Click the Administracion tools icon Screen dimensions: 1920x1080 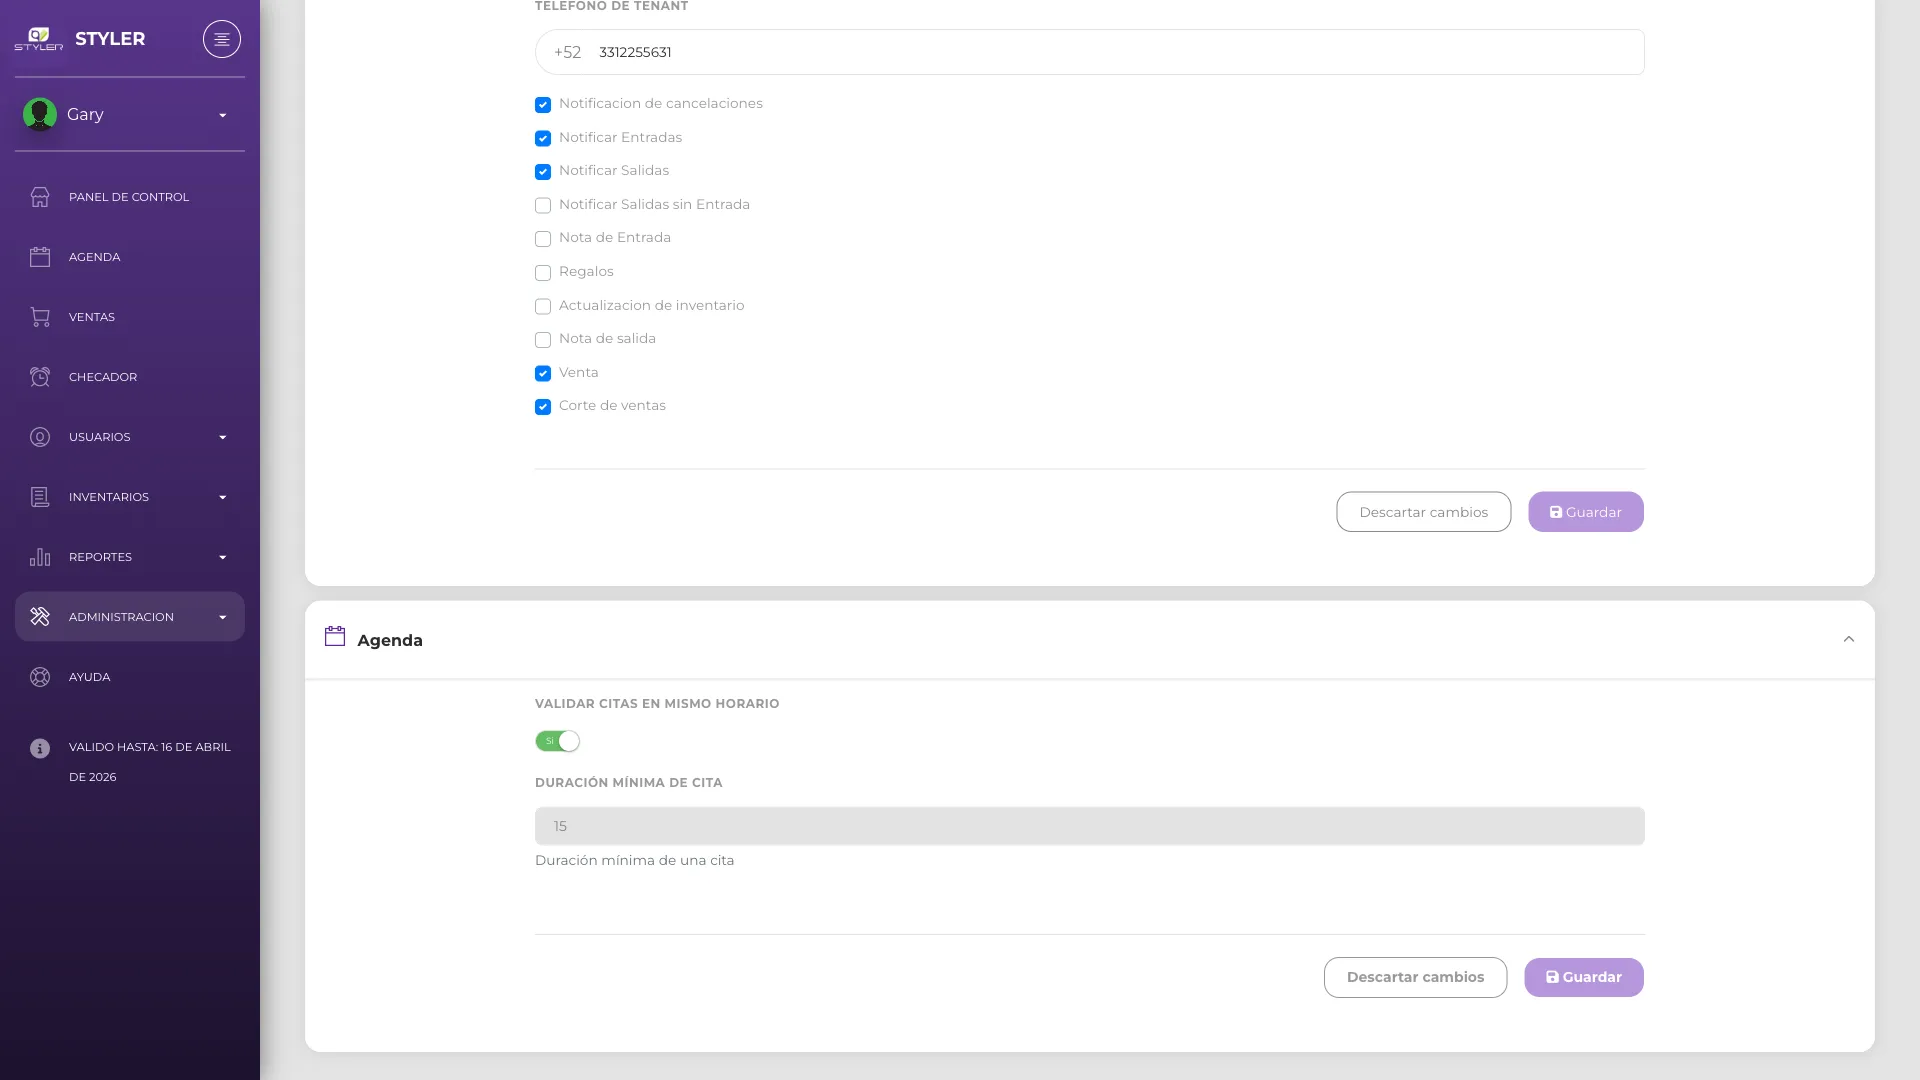click(x=40, y=617)
